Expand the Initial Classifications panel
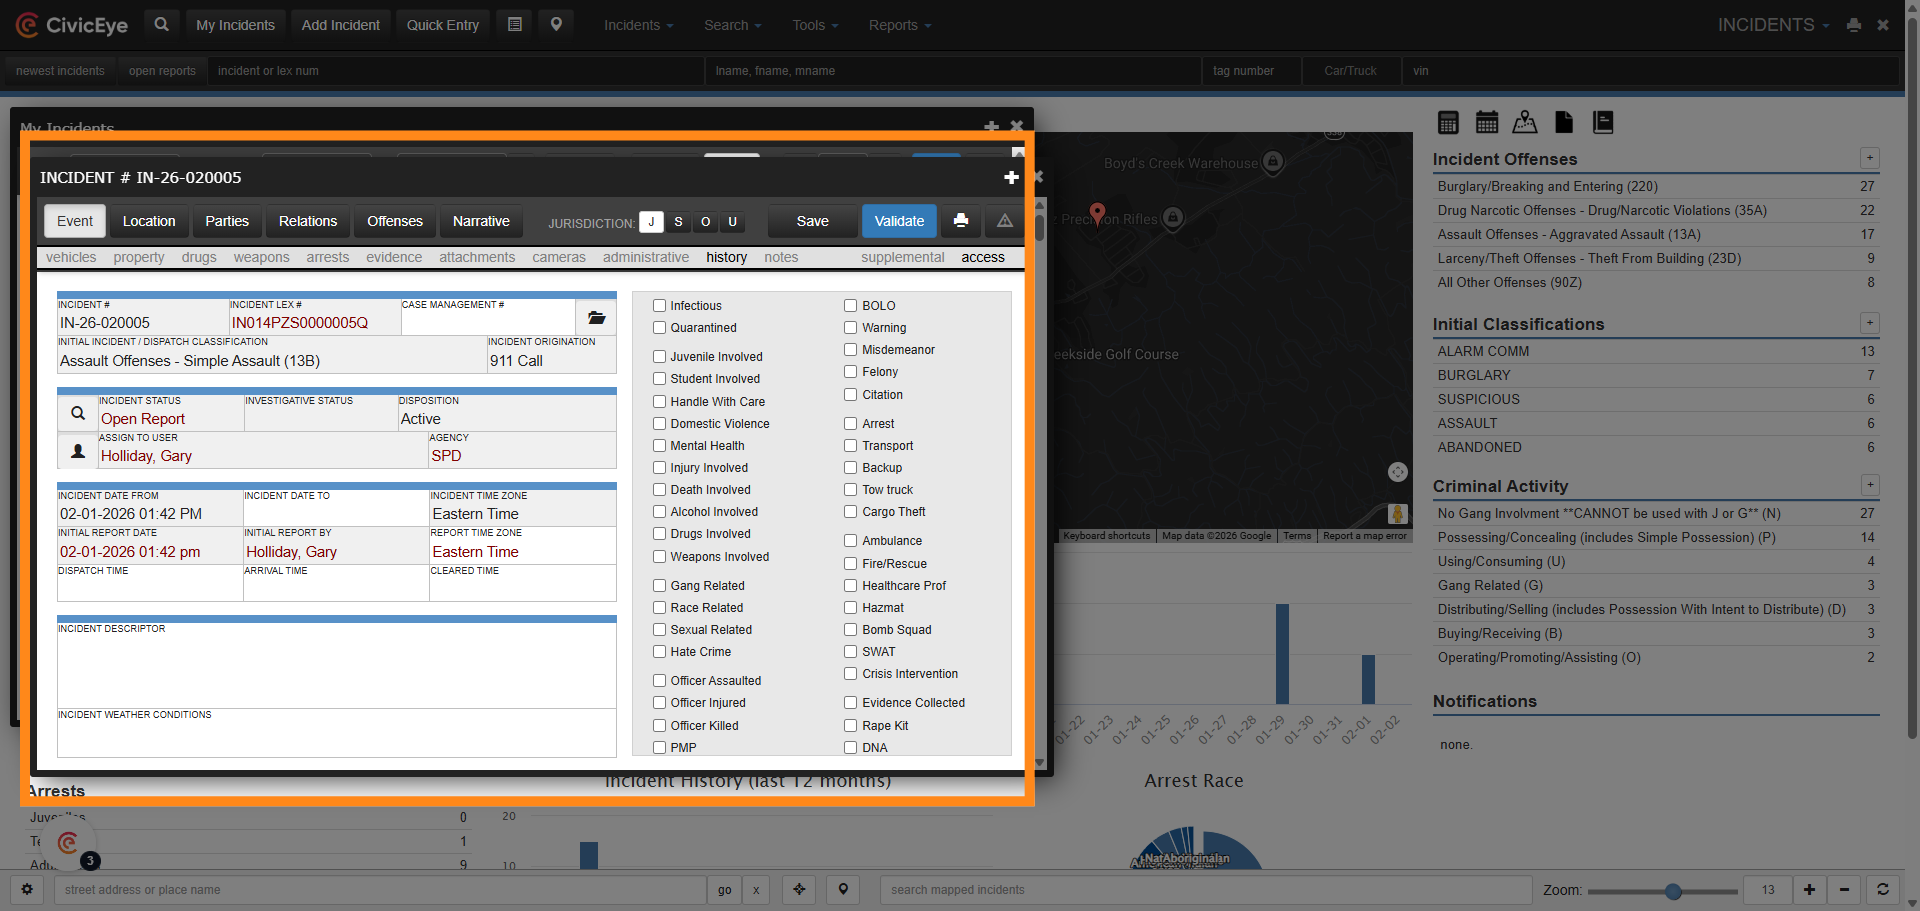Screen dimensions: 1920x911 1870,323
